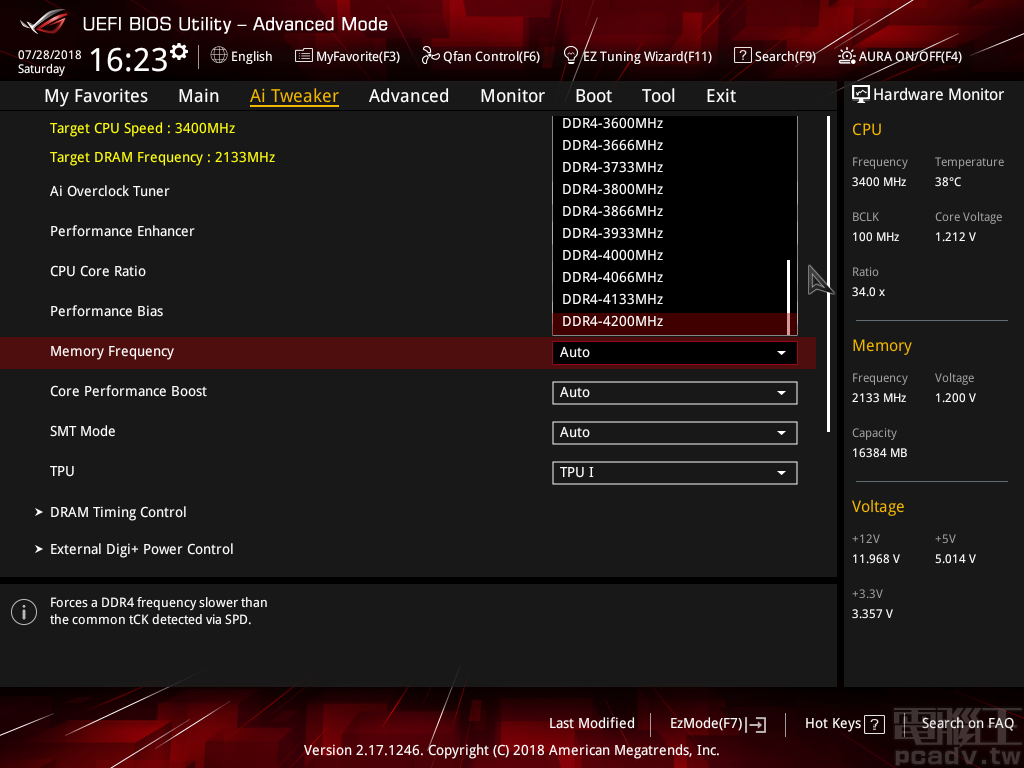Image resolution: width=1024 pixels, height=768 pixels.
Task: Open the SMT Mode dropdown
Action: coord(674,433)
